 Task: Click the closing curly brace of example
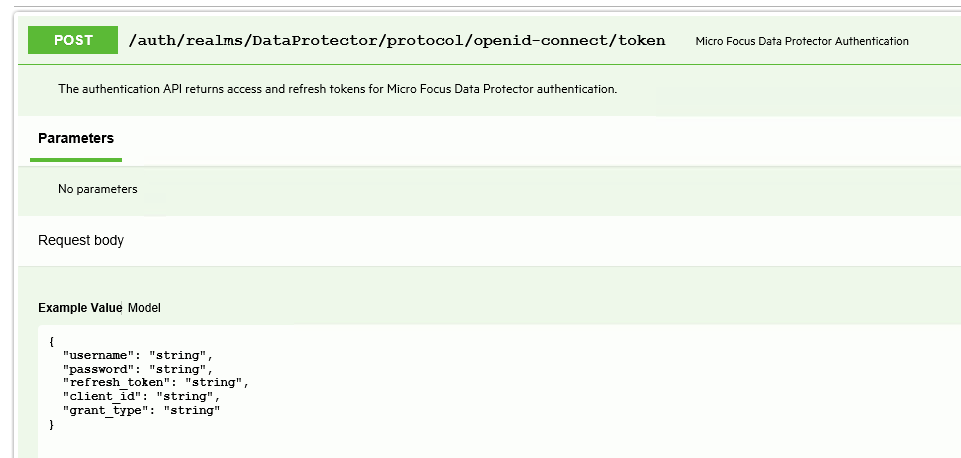pos(51,424)
